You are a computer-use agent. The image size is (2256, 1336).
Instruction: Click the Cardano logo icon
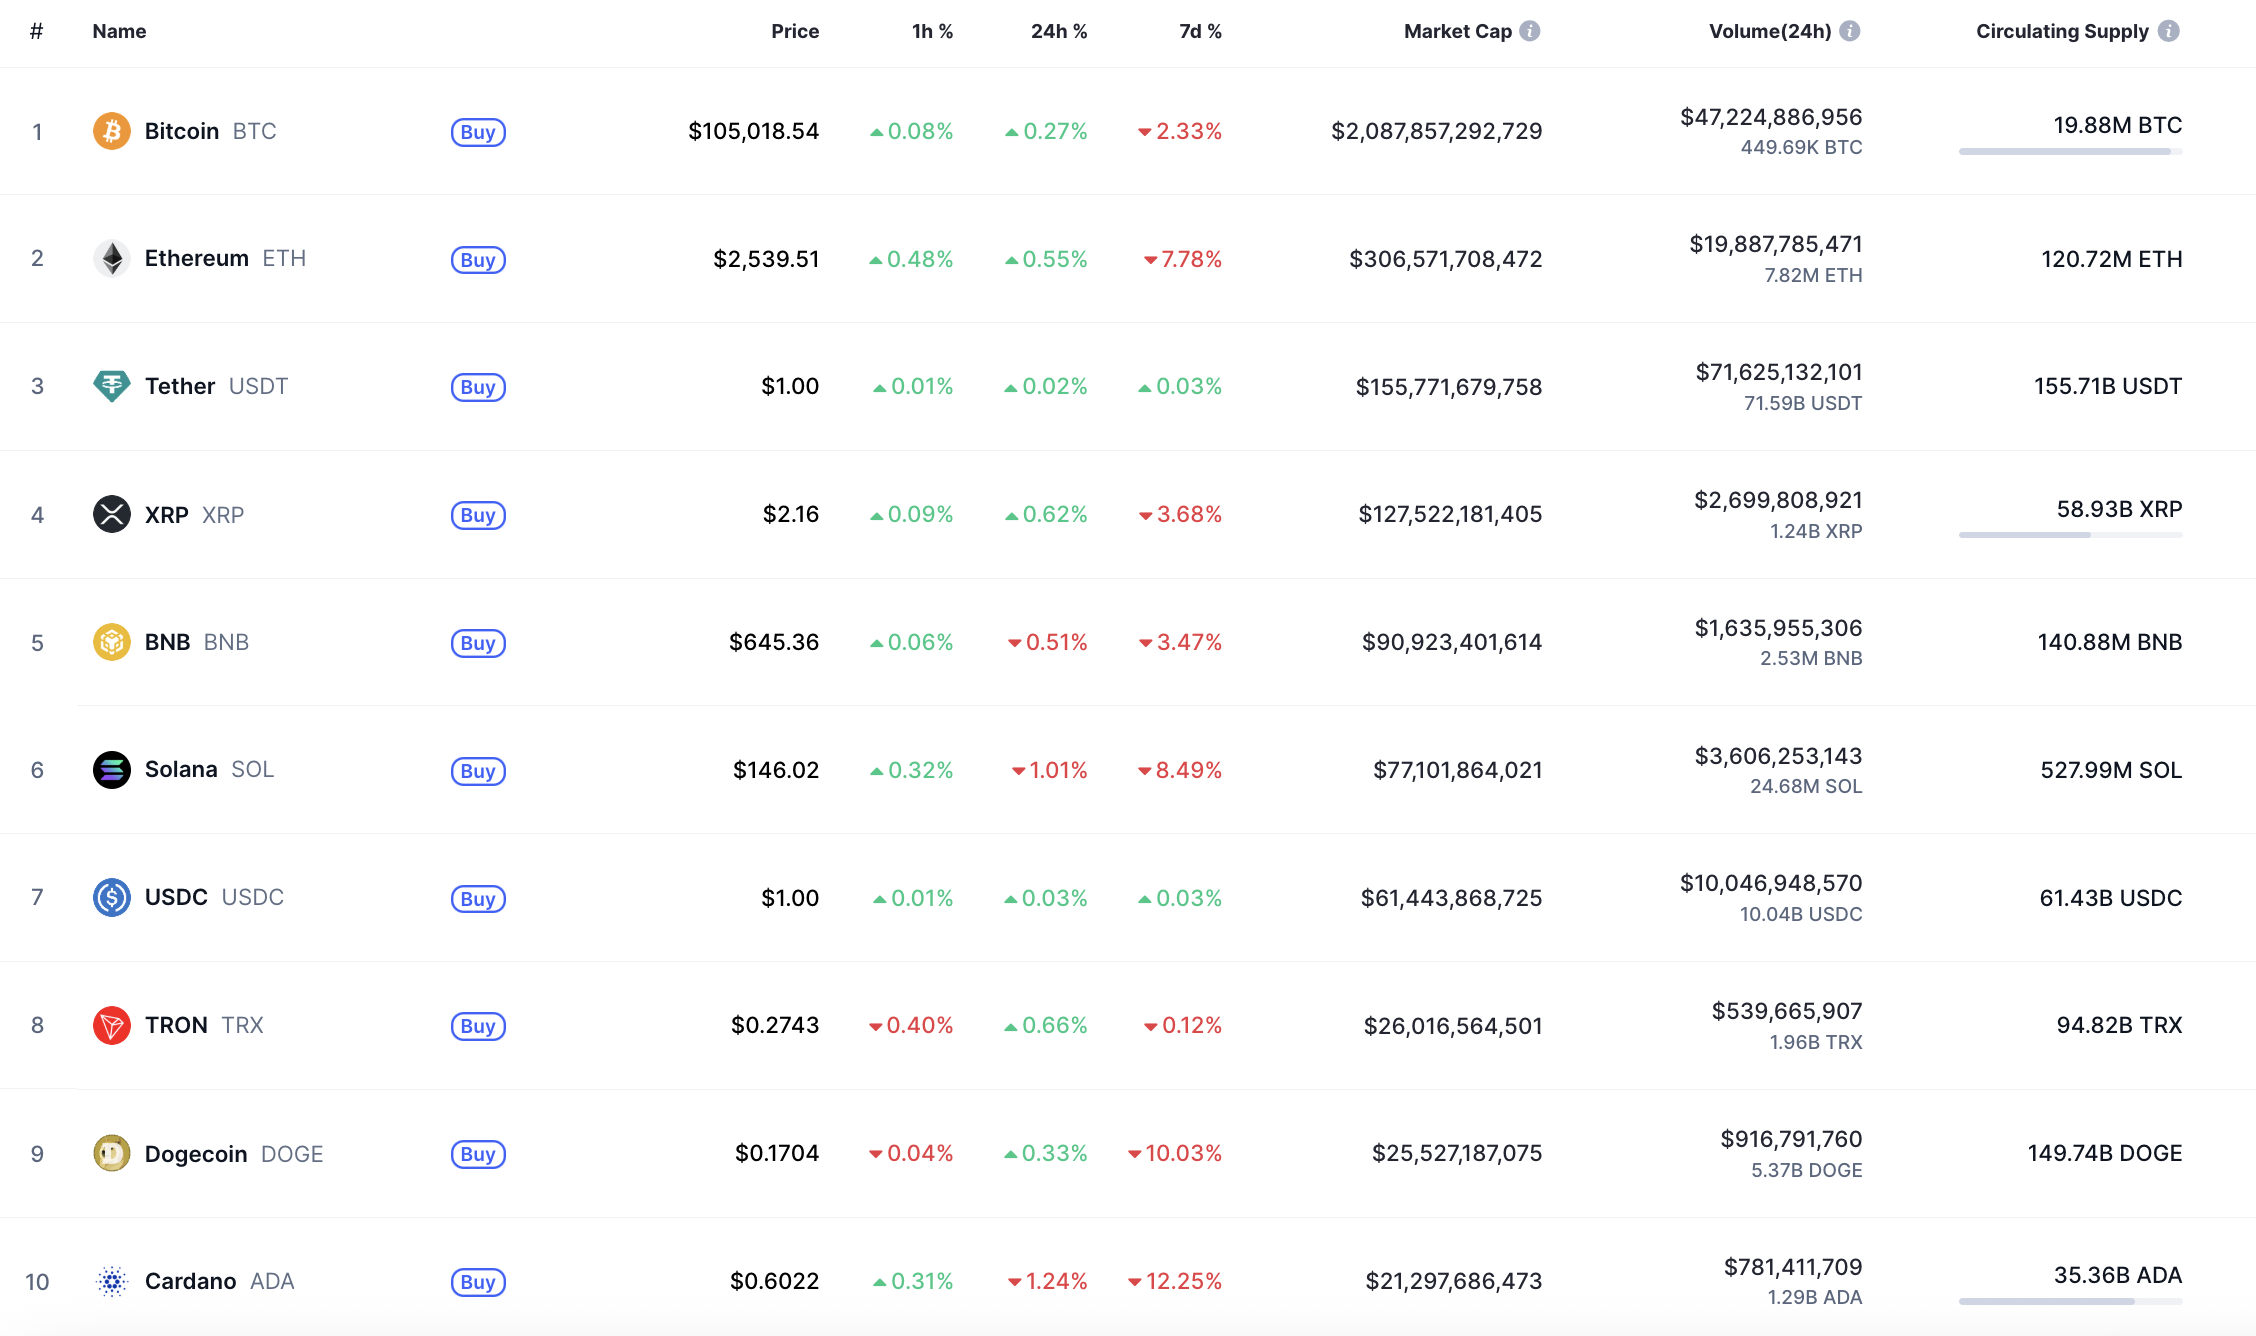[112, 1281]
